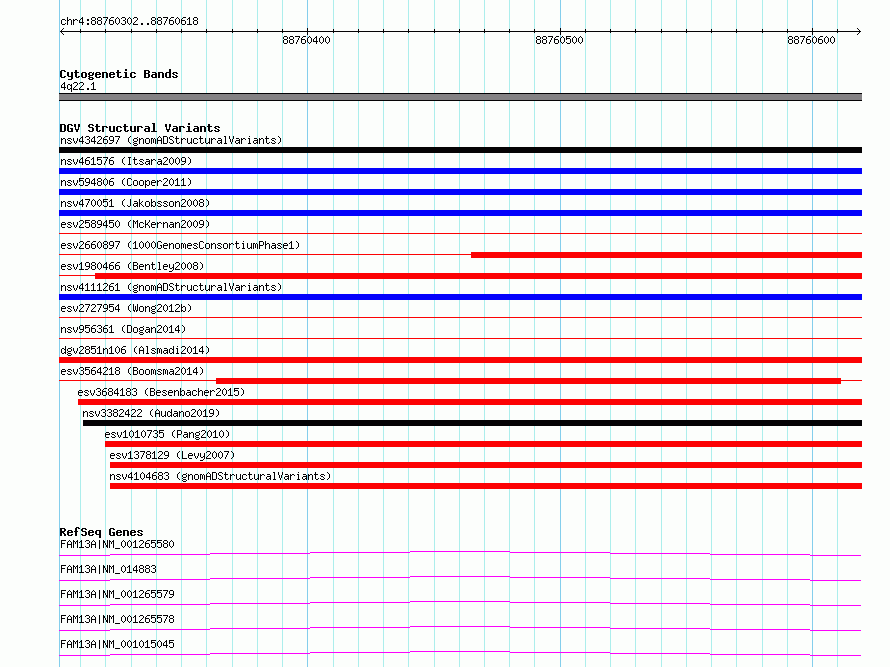Select the gray 4q22.1 cytogenetic band bar

pos(460,97)
